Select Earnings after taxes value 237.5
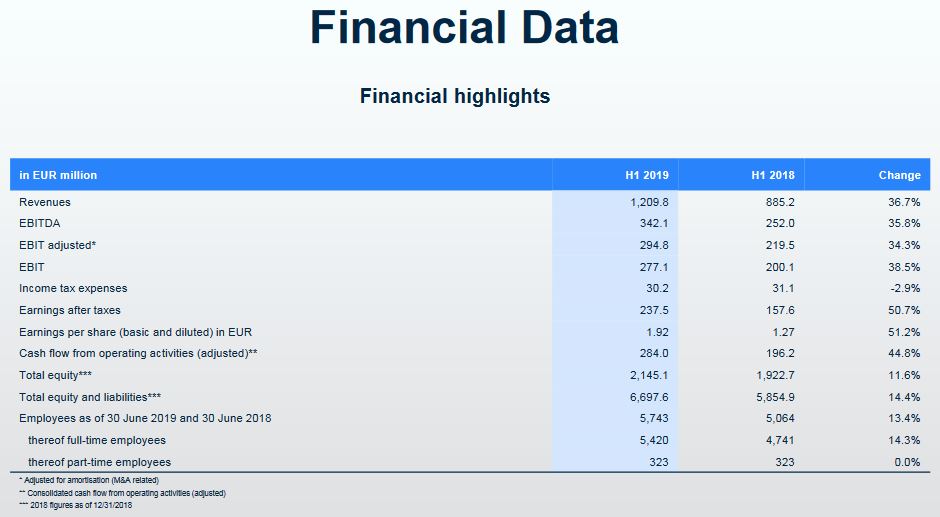The width and height of the screenshot is (940, 517). pos(653,310)
